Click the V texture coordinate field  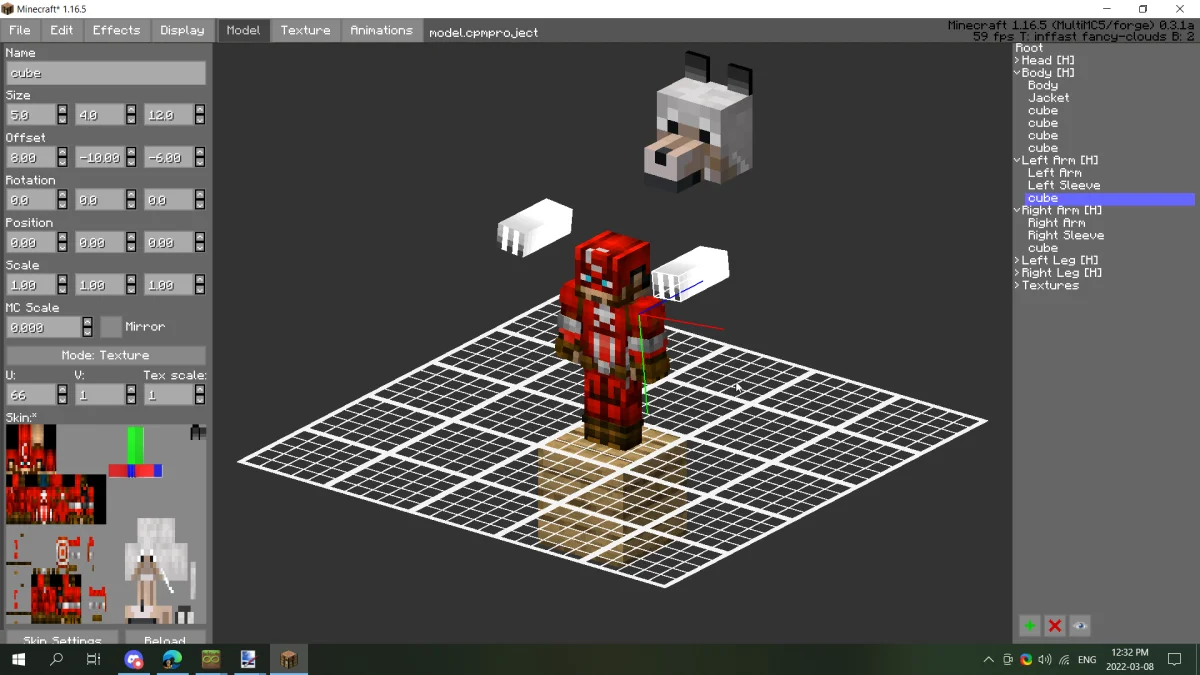tap(99, 395)
